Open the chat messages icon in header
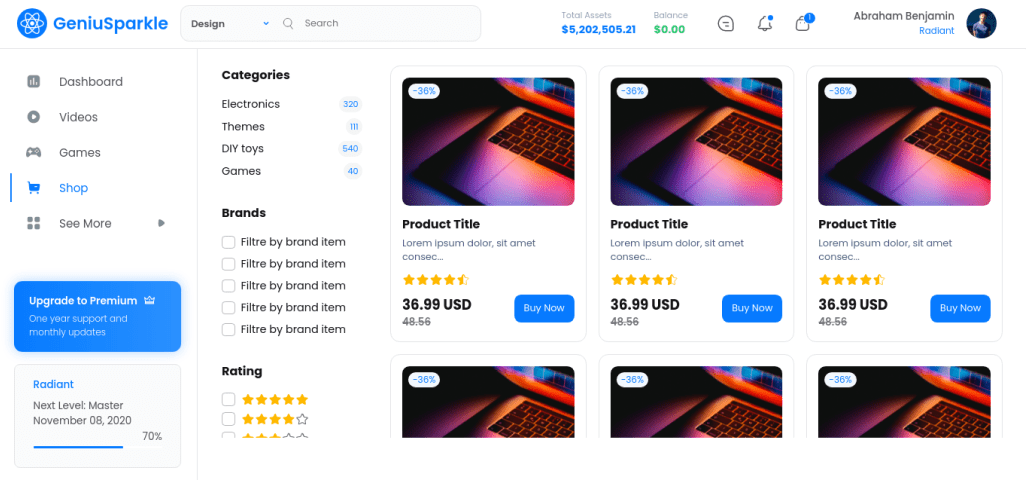The image size is (1027, 480). 726,23
